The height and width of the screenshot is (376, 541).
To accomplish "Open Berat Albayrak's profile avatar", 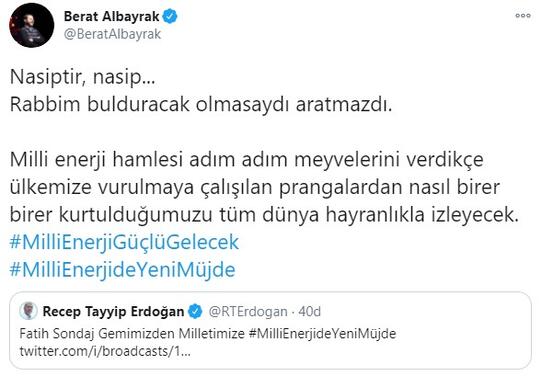I will click(x=31, y=25).
